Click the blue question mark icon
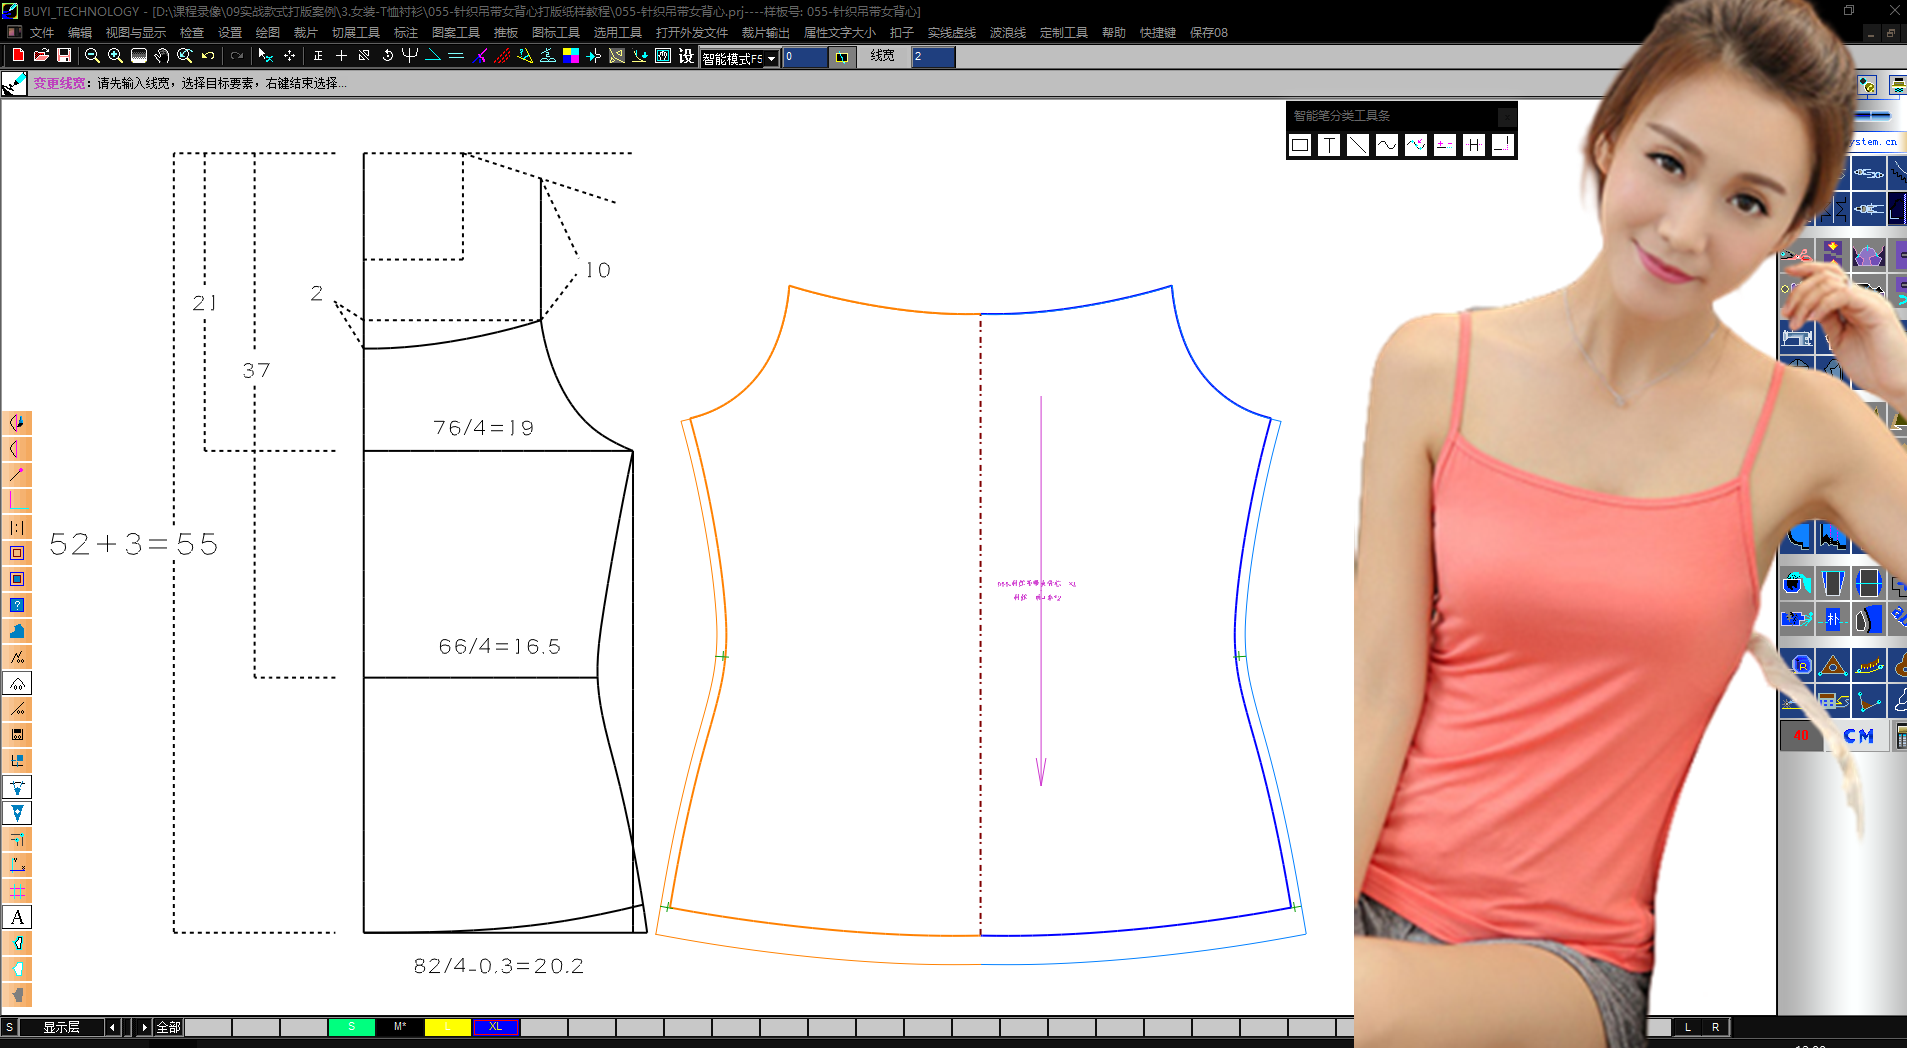The height and width of the screenshot is (1048, 1907). pyautogui.click(x=17, y=605)
